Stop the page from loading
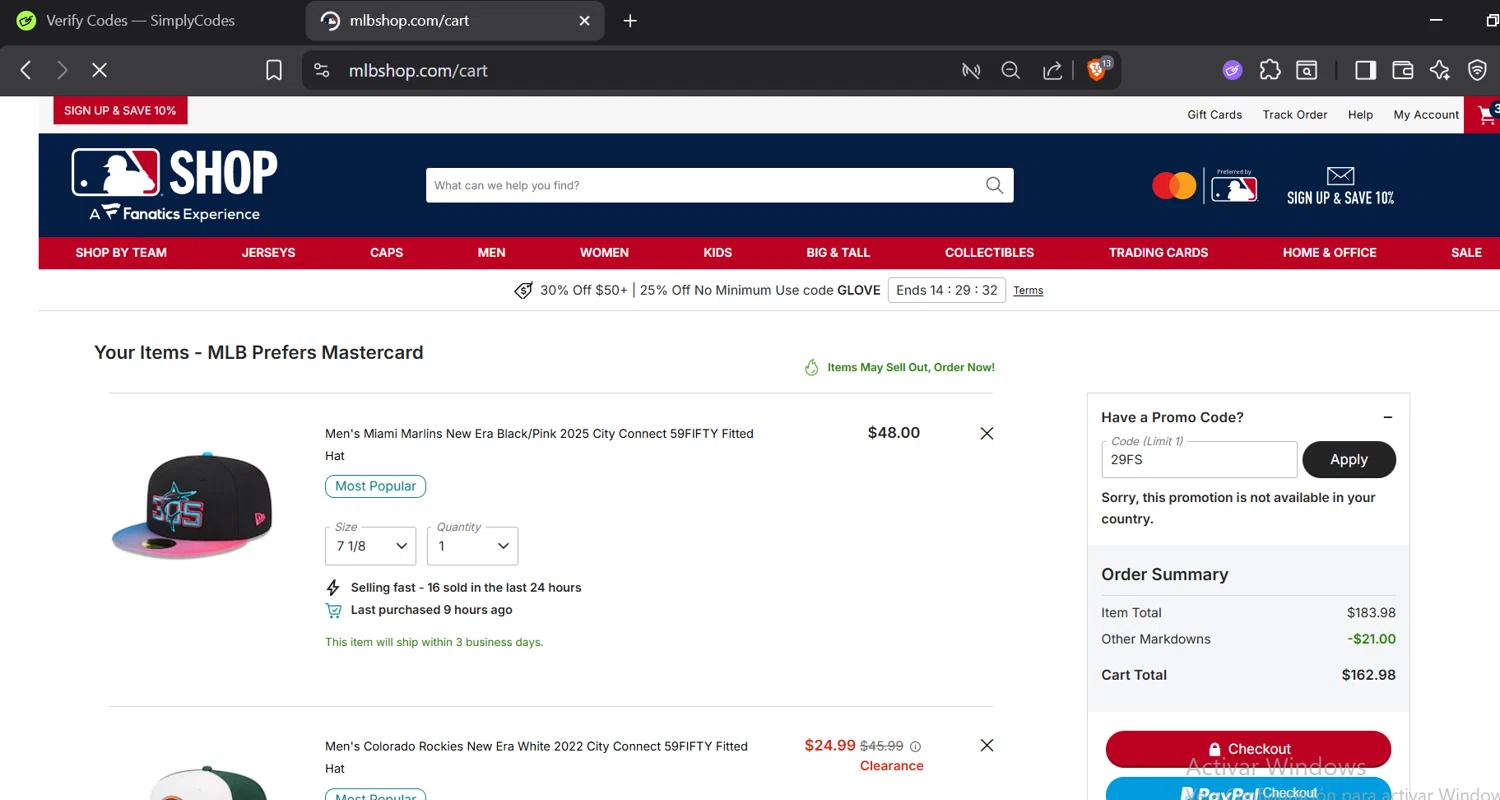The image size is (1500, 800). pos(99,70)
